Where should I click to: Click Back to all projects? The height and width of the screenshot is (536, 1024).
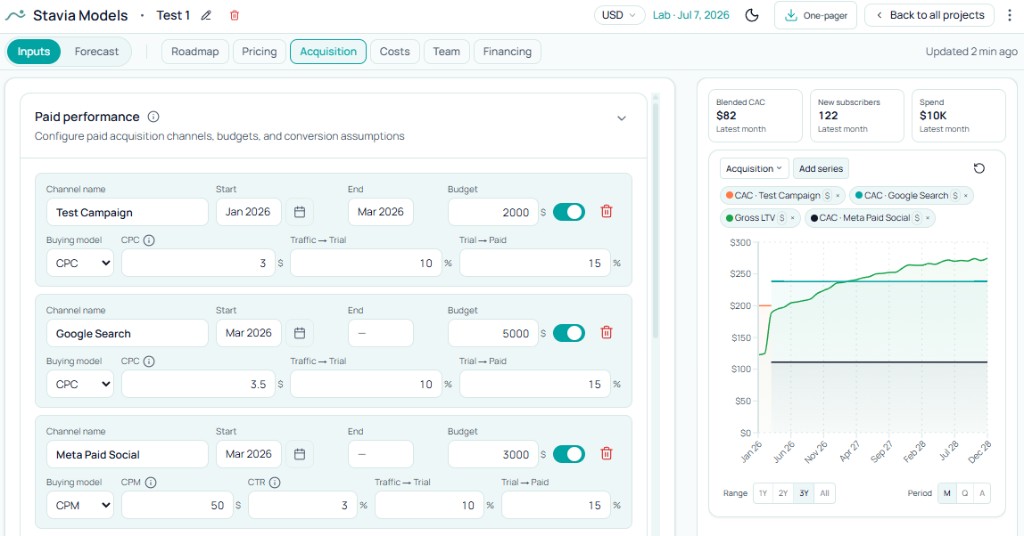pyautogui.click(x=930, y=15)
